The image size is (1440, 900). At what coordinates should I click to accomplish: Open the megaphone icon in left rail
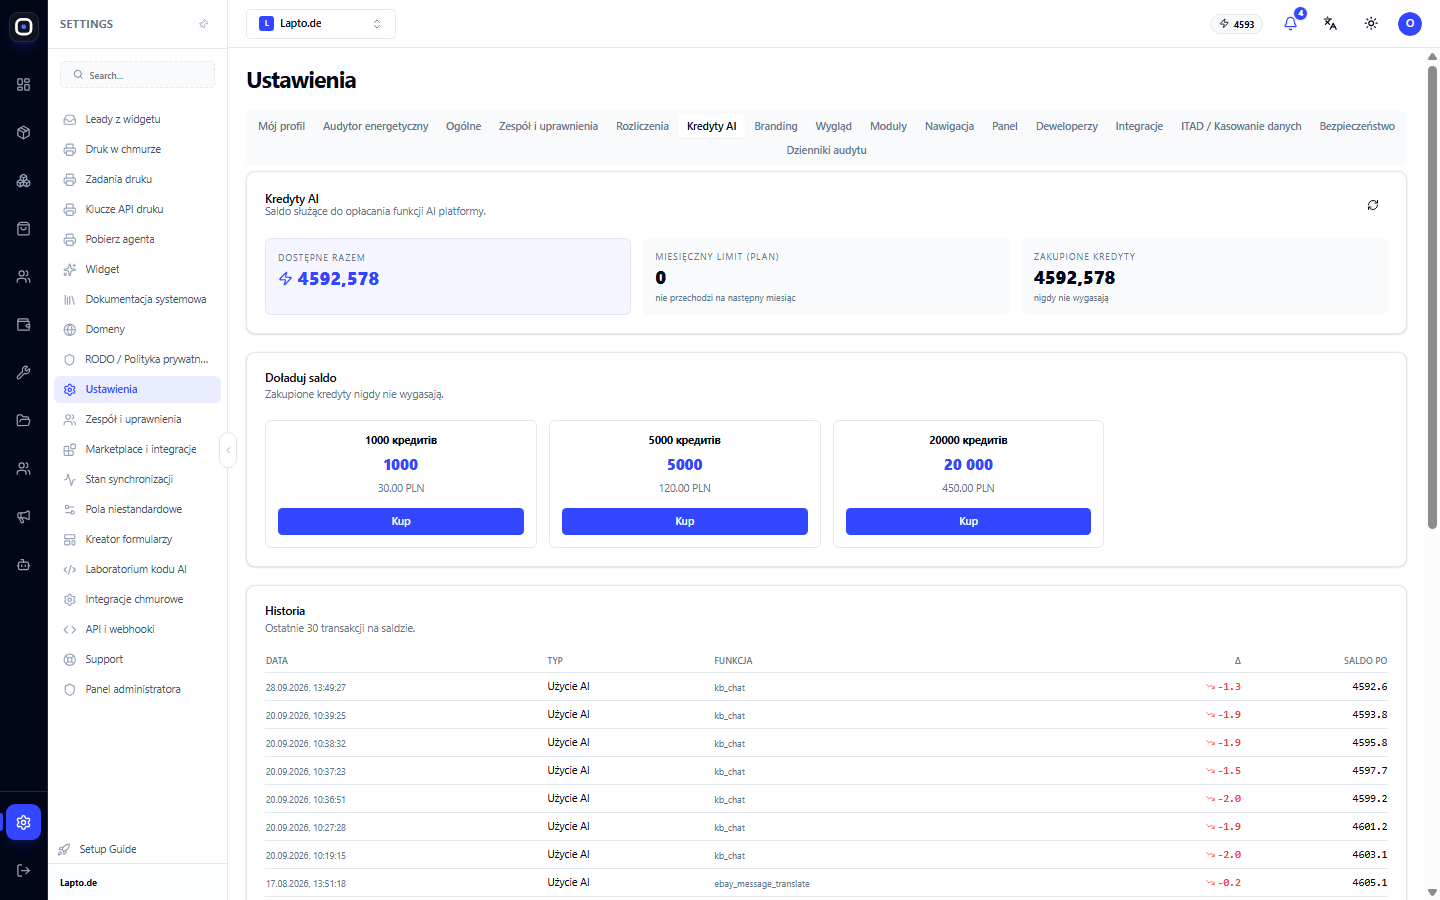(24, 517)
